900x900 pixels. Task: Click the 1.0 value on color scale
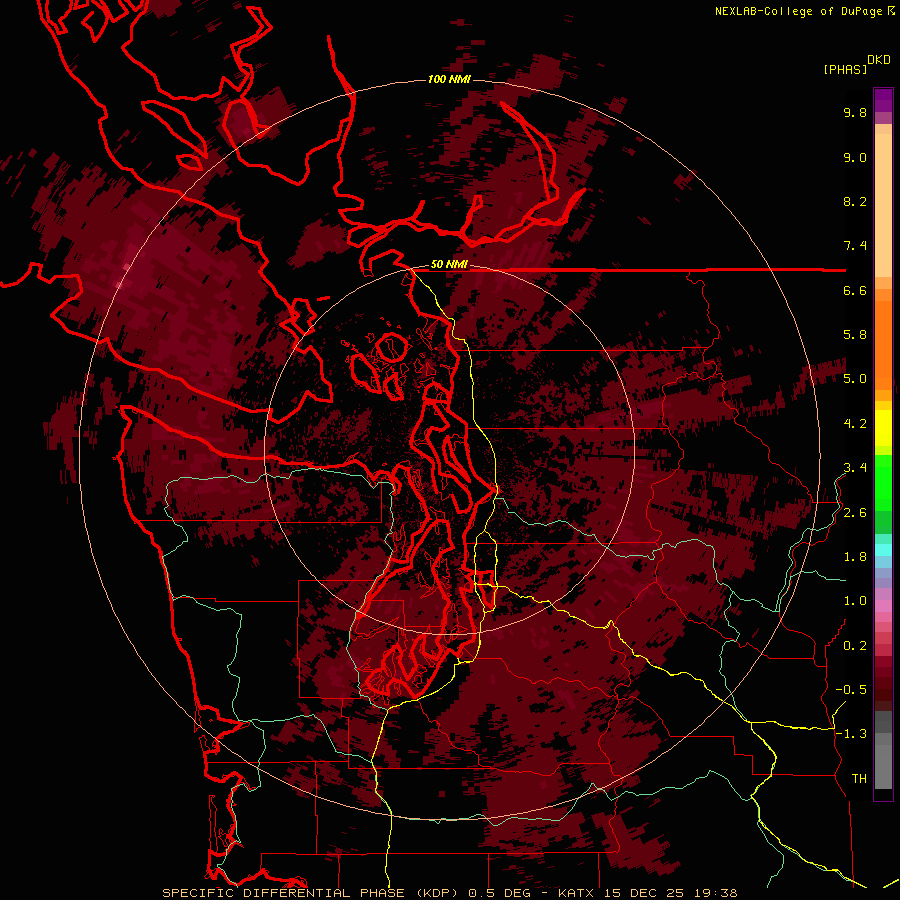pyautogui.click(x=855, y=601)
